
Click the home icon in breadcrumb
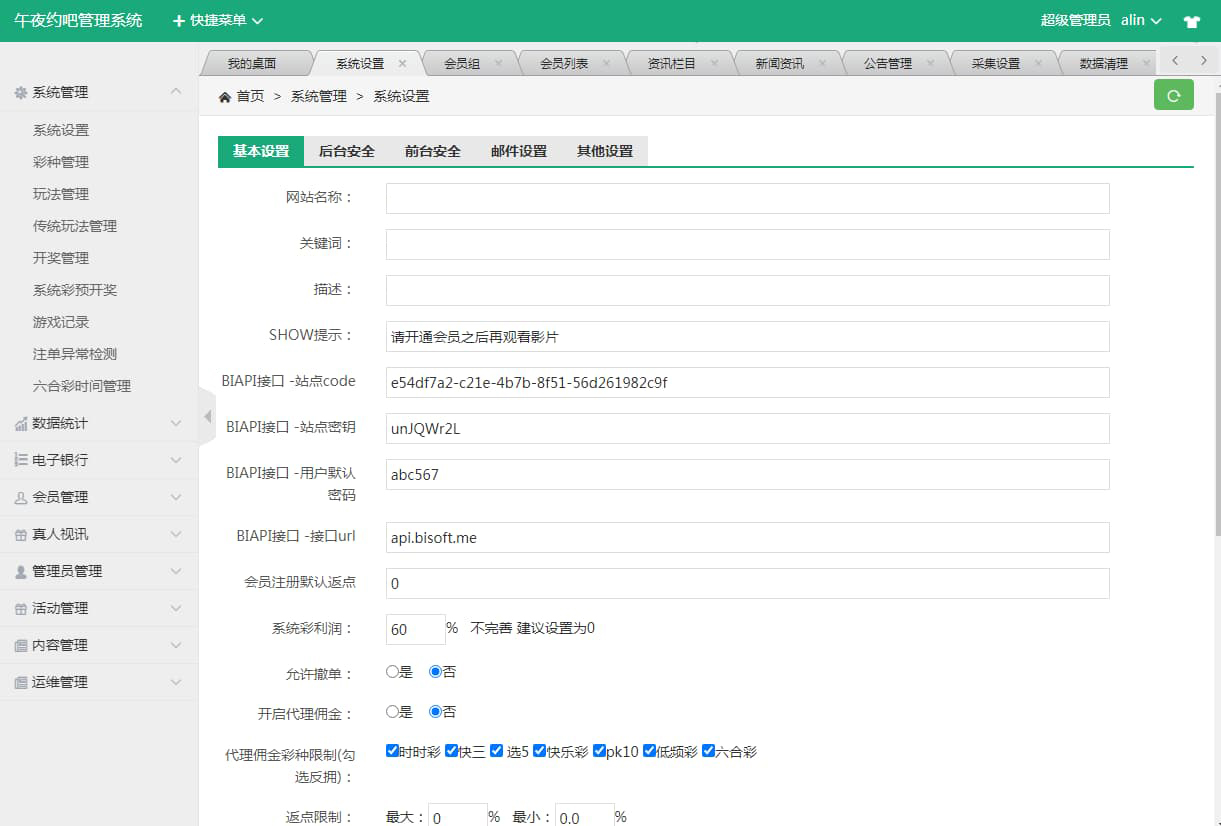coord(225,97)
